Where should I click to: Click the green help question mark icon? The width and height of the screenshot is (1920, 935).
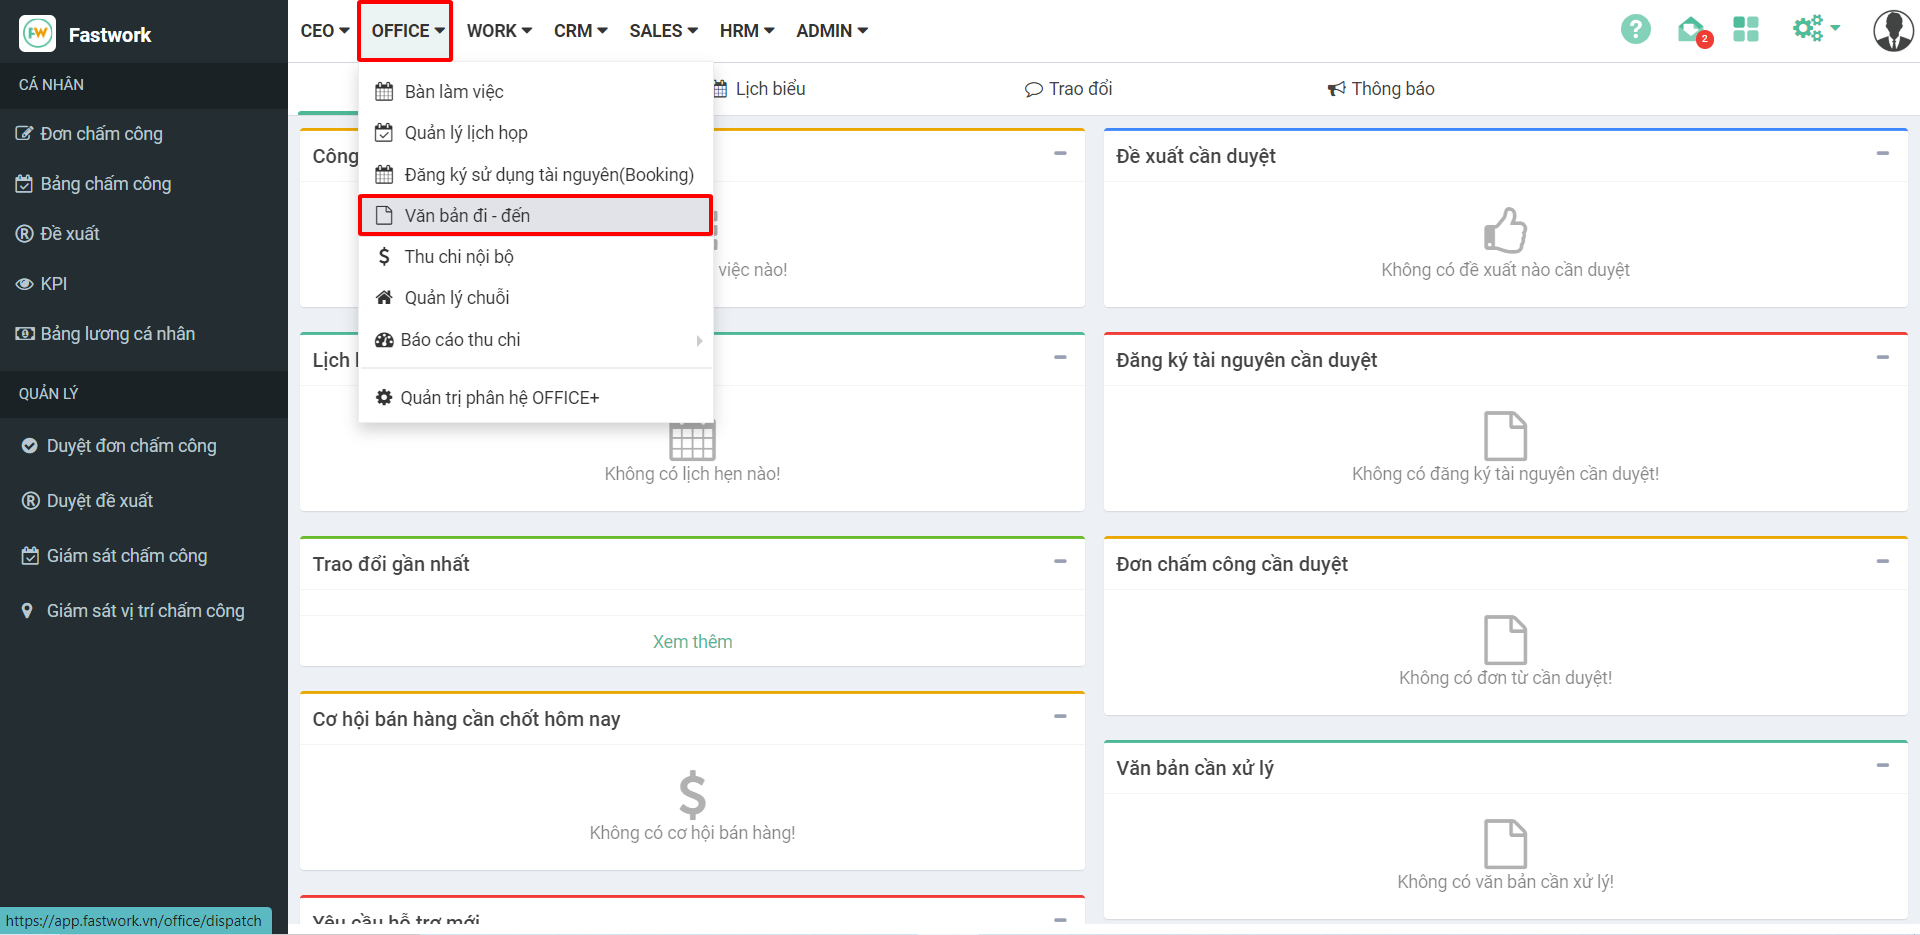pyautogui.click(x=1635, y=30)
